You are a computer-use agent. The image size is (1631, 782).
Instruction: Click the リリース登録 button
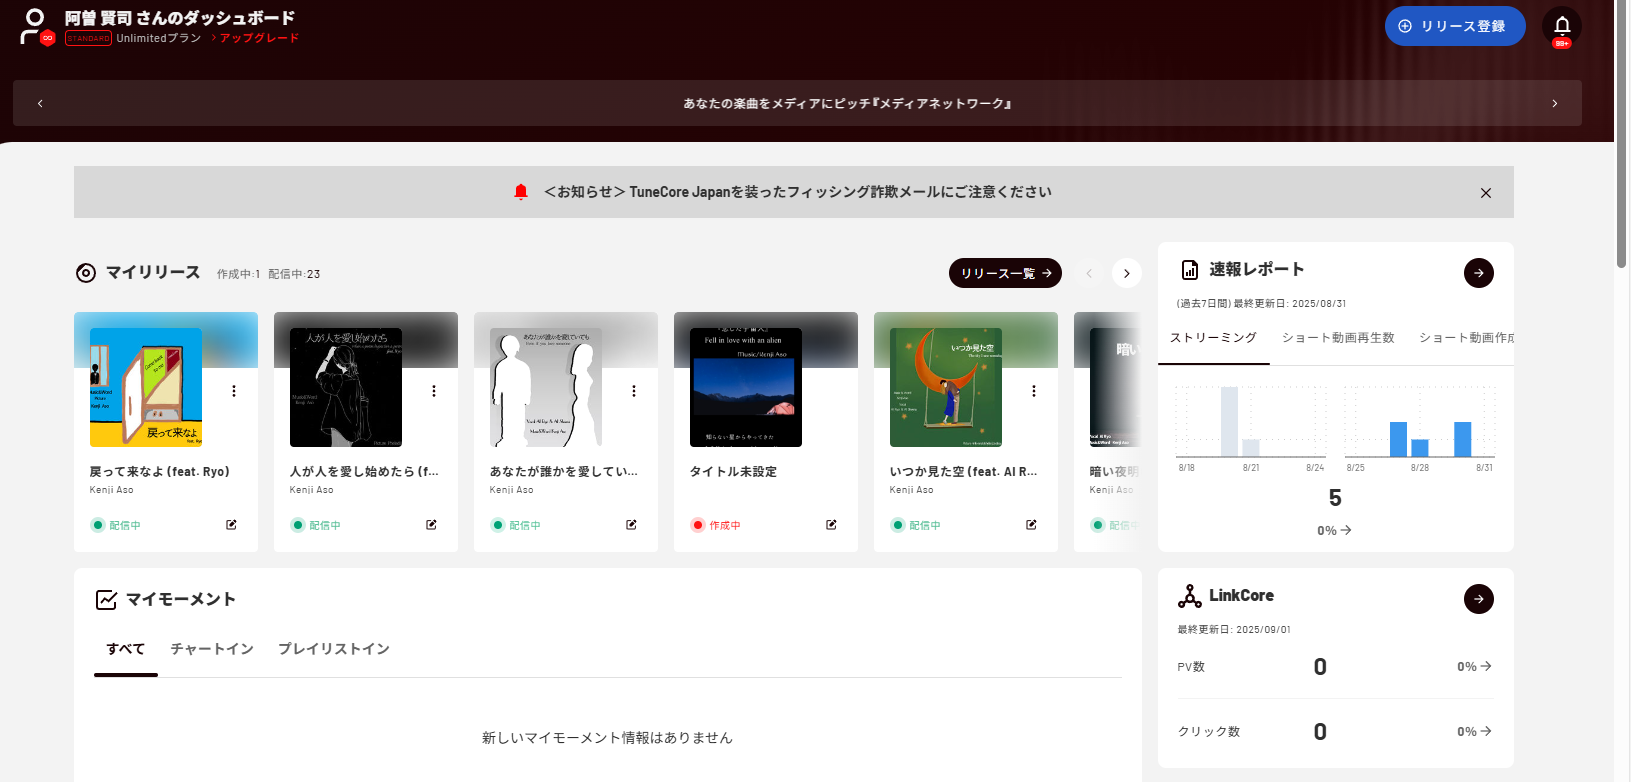pyautogui.click(x=1454, y=26)
